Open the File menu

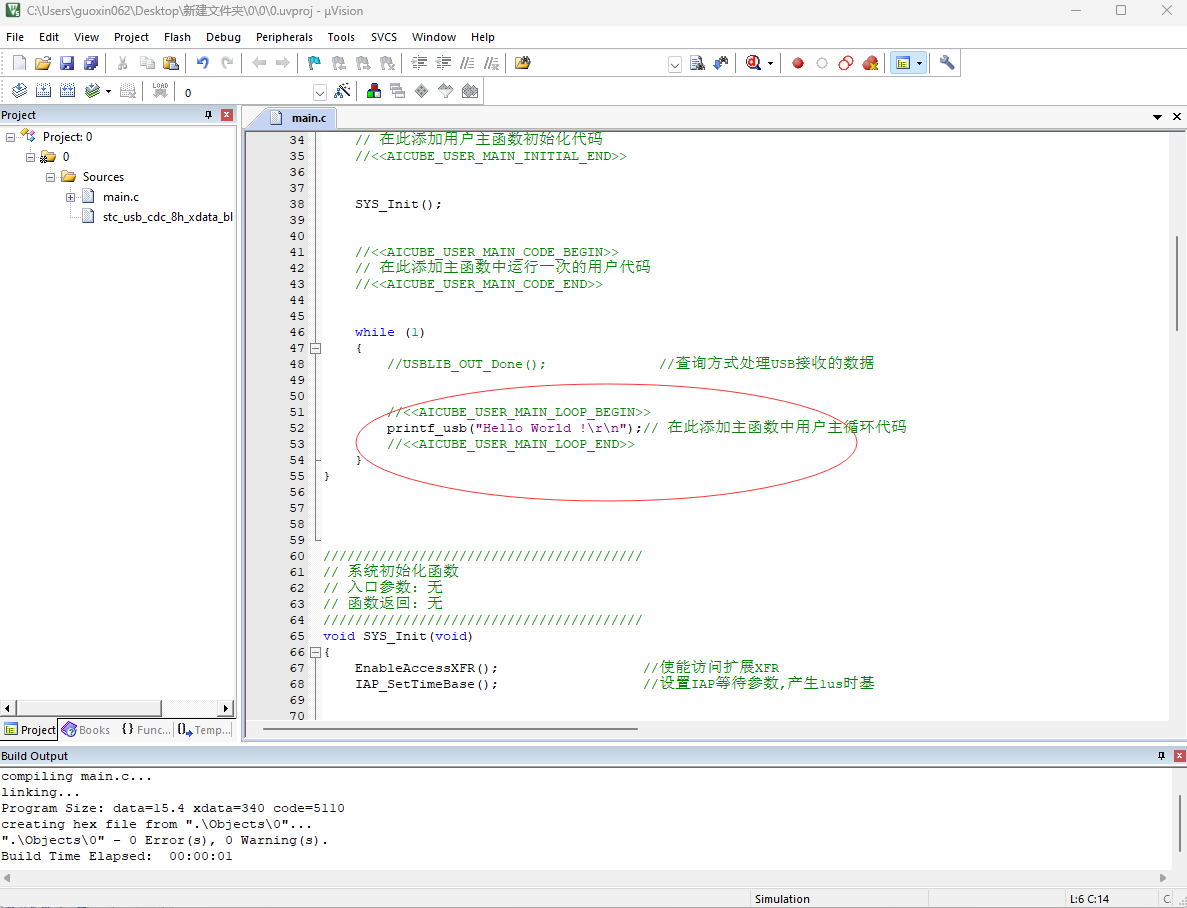click(15, 37)
